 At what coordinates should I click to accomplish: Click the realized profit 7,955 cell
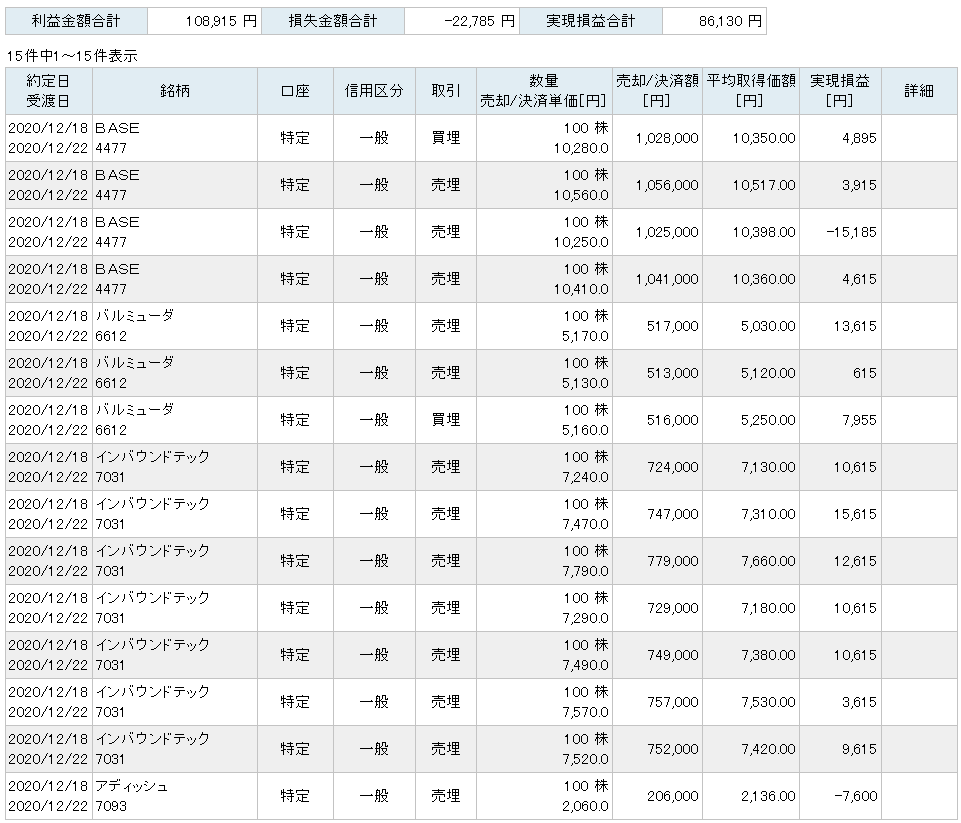[840, 420]
